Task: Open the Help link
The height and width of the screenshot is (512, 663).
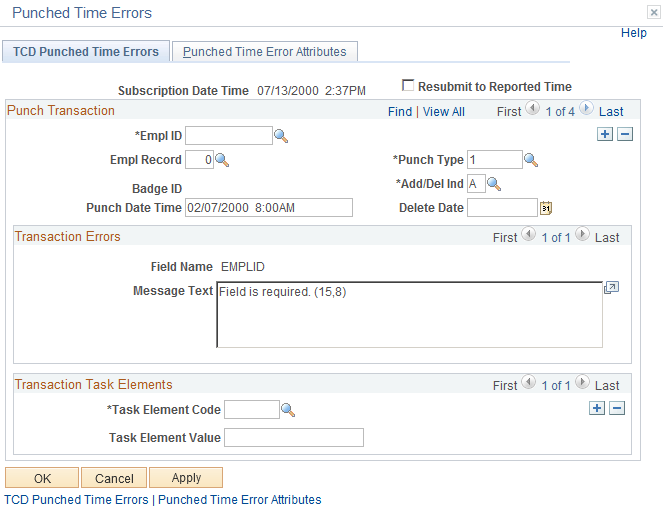Action: click(x=633, y=33)
